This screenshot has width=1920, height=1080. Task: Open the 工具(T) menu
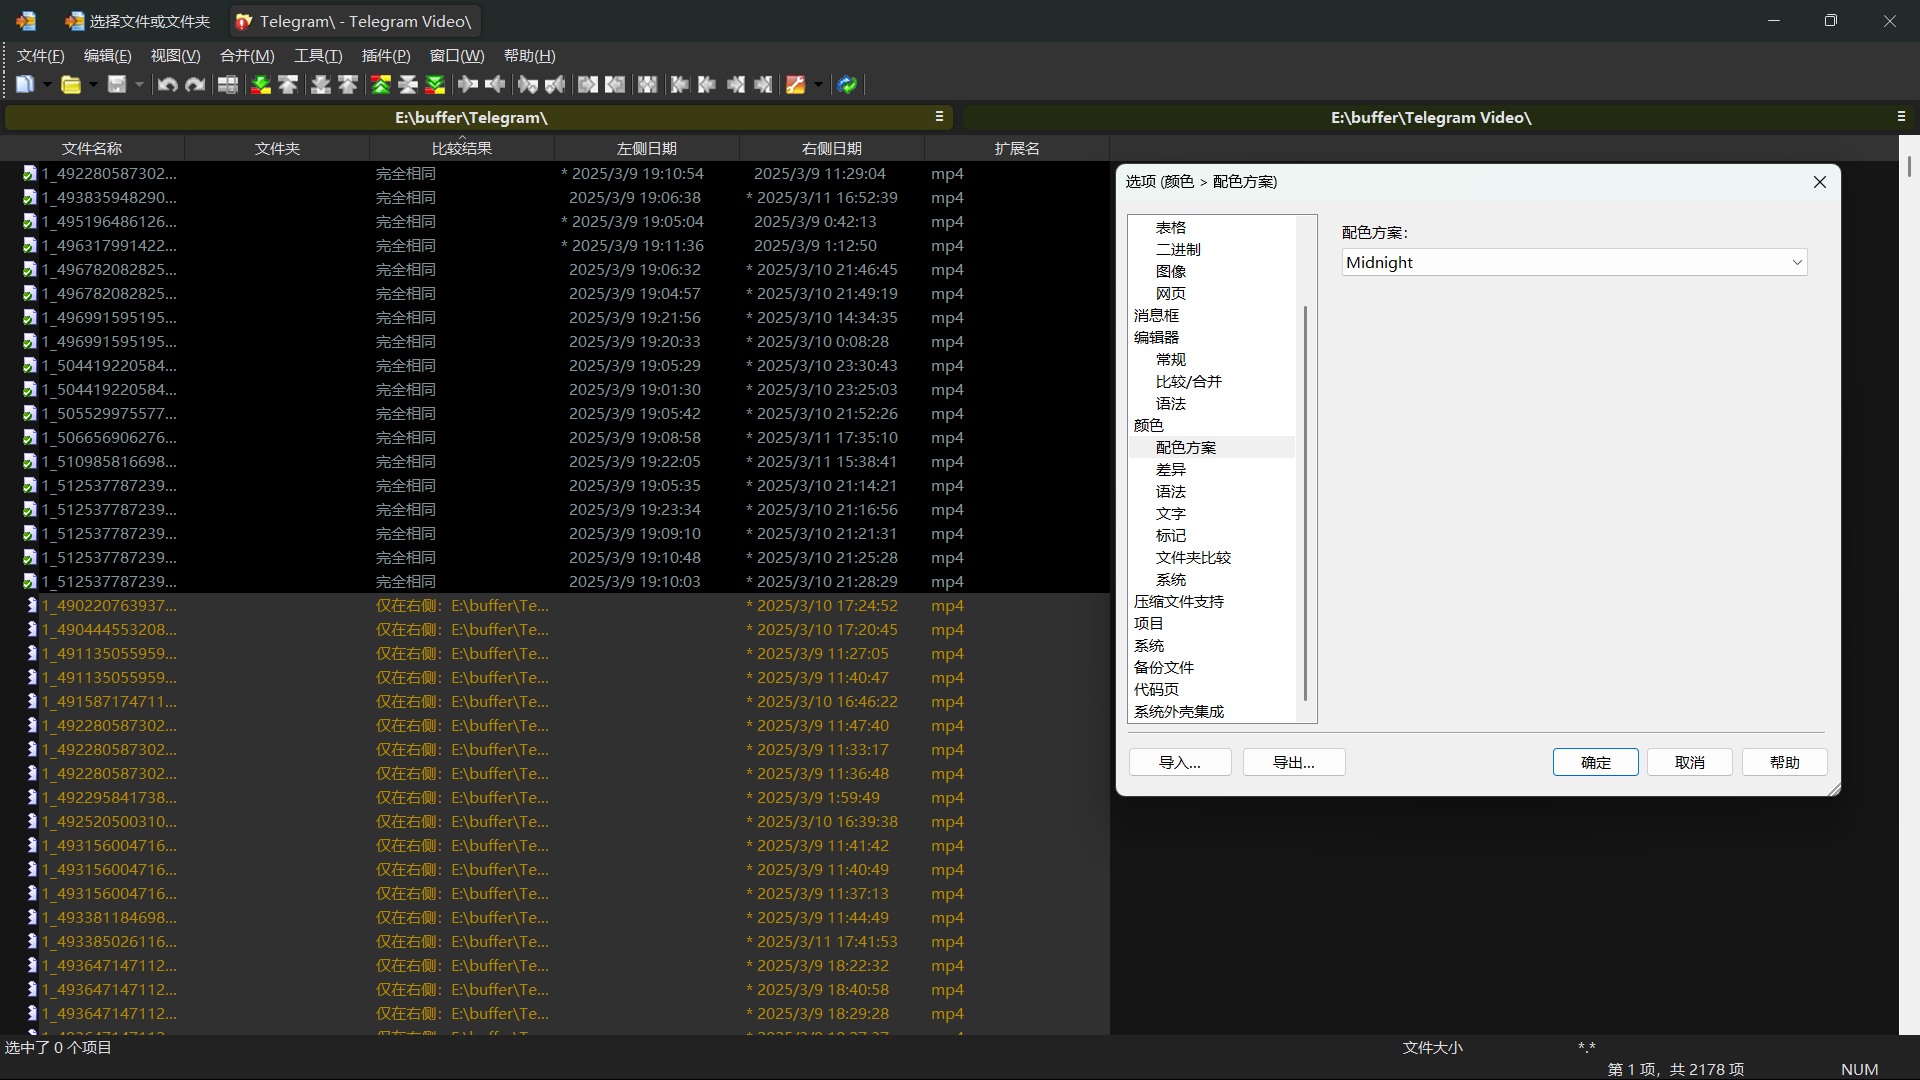click(x=318, y=55)
